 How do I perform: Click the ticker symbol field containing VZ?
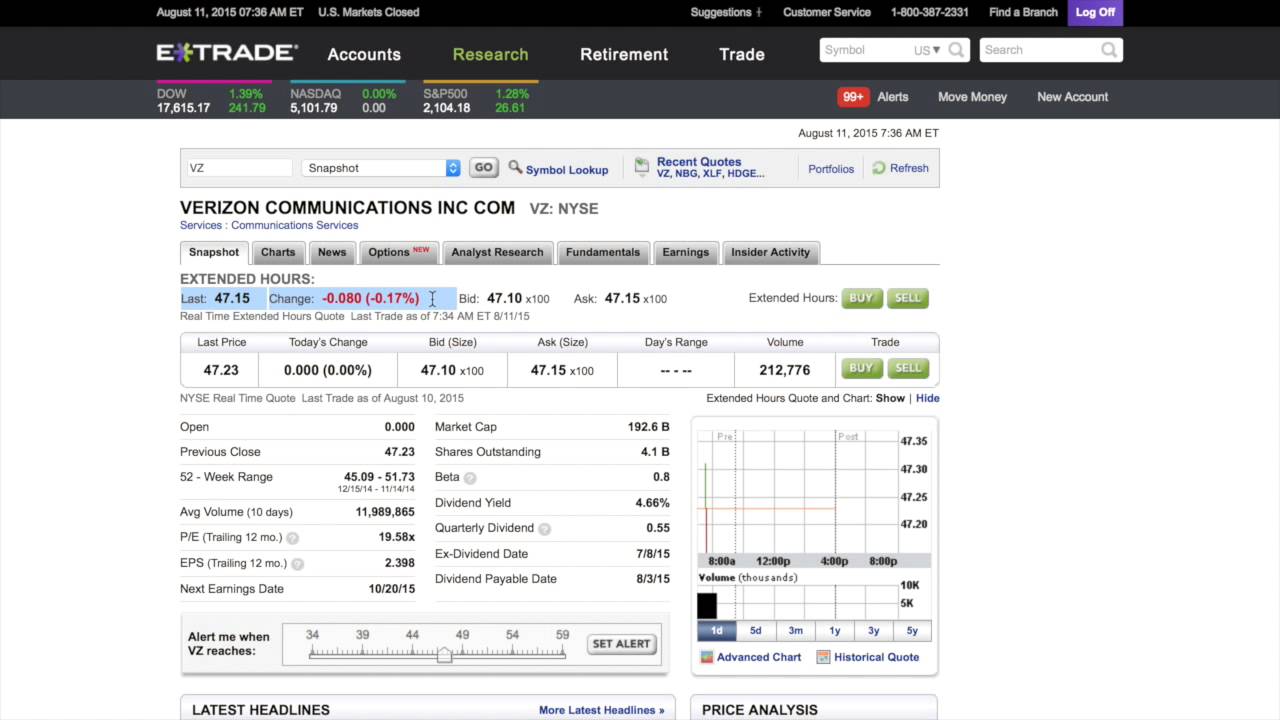[239, 168]
